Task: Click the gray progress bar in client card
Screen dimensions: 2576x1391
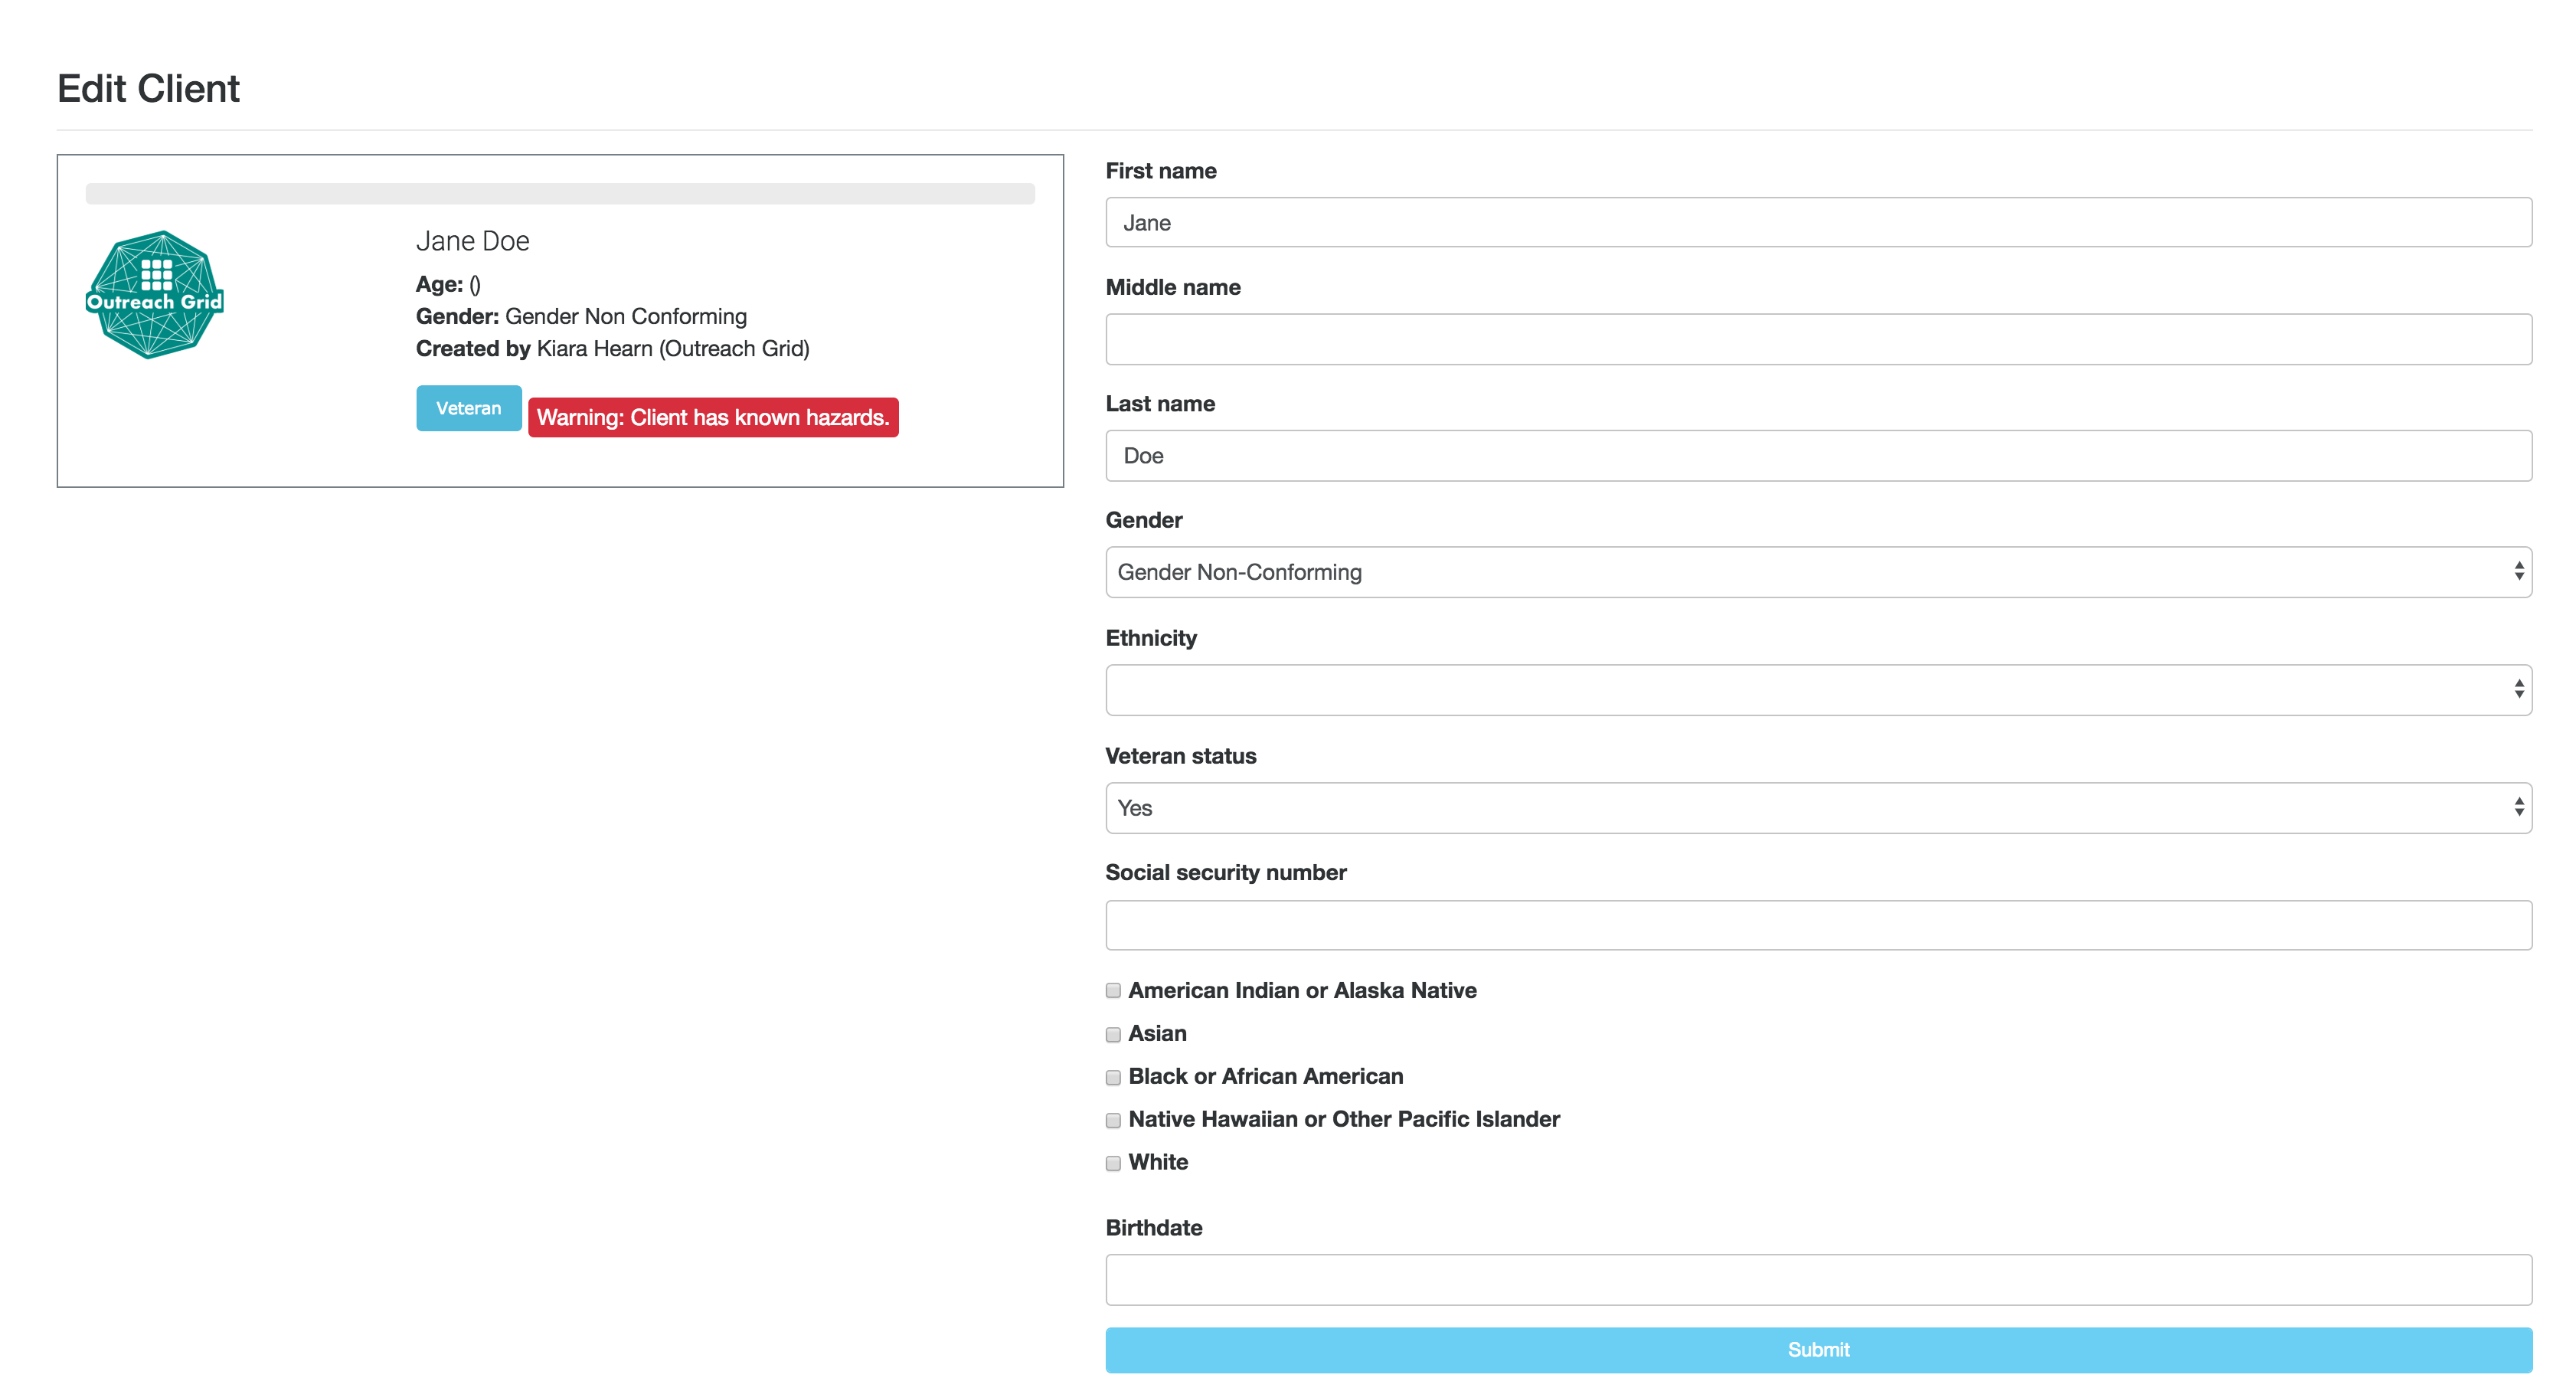Action: (560, 194)
